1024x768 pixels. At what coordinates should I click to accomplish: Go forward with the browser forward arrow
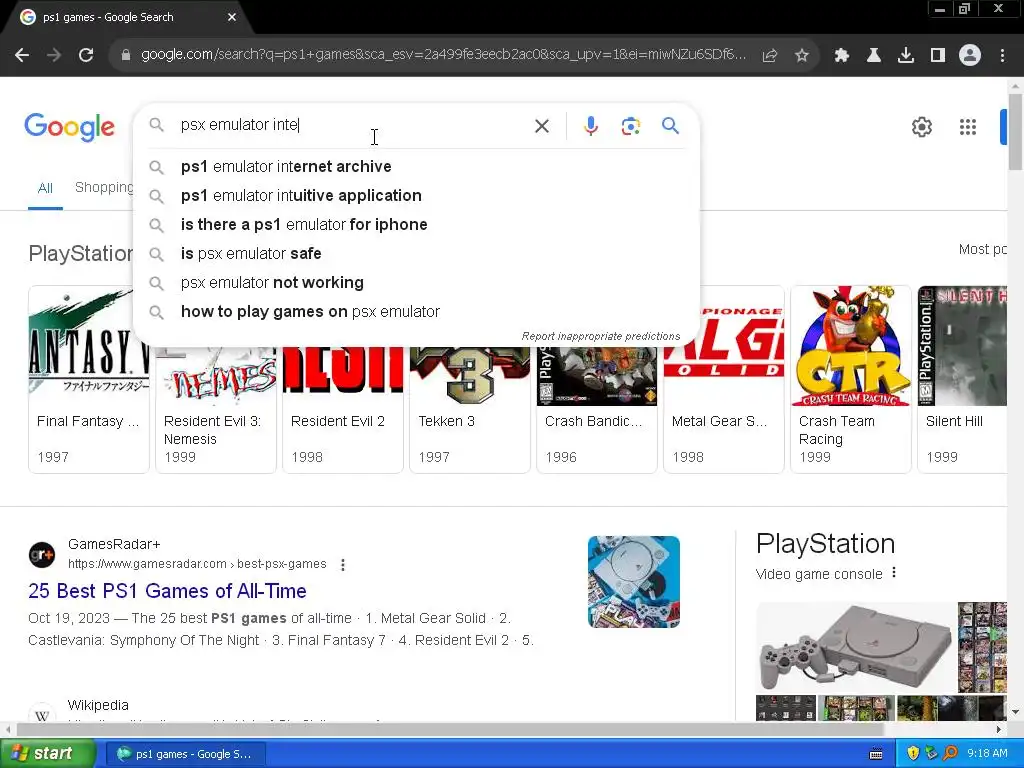coord(54,56)
